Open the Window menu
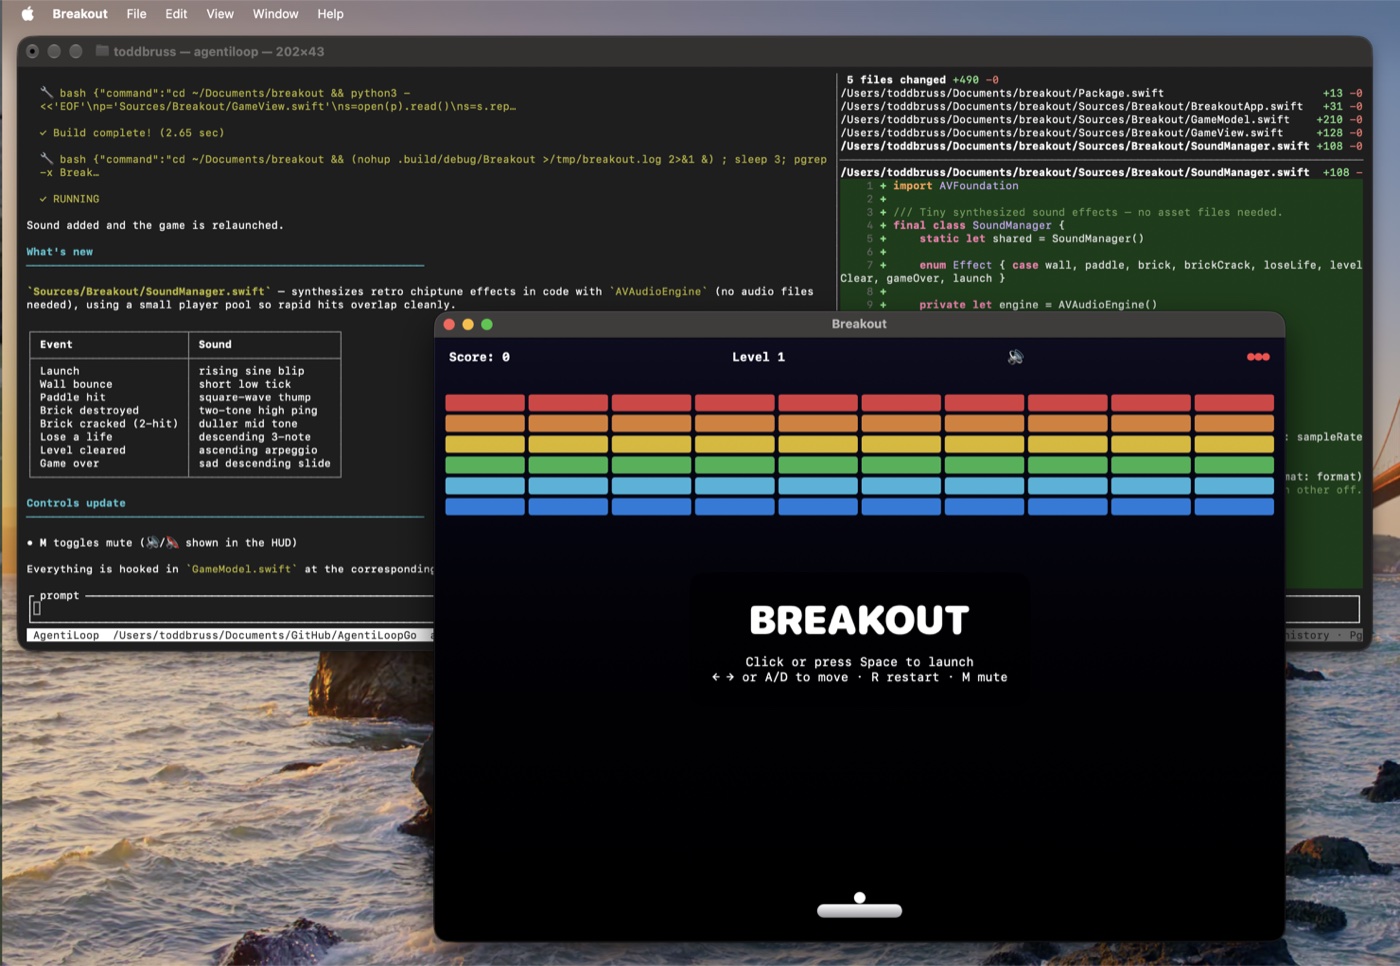This screenshot has width=1400, height=966. [x=275, y=14]
